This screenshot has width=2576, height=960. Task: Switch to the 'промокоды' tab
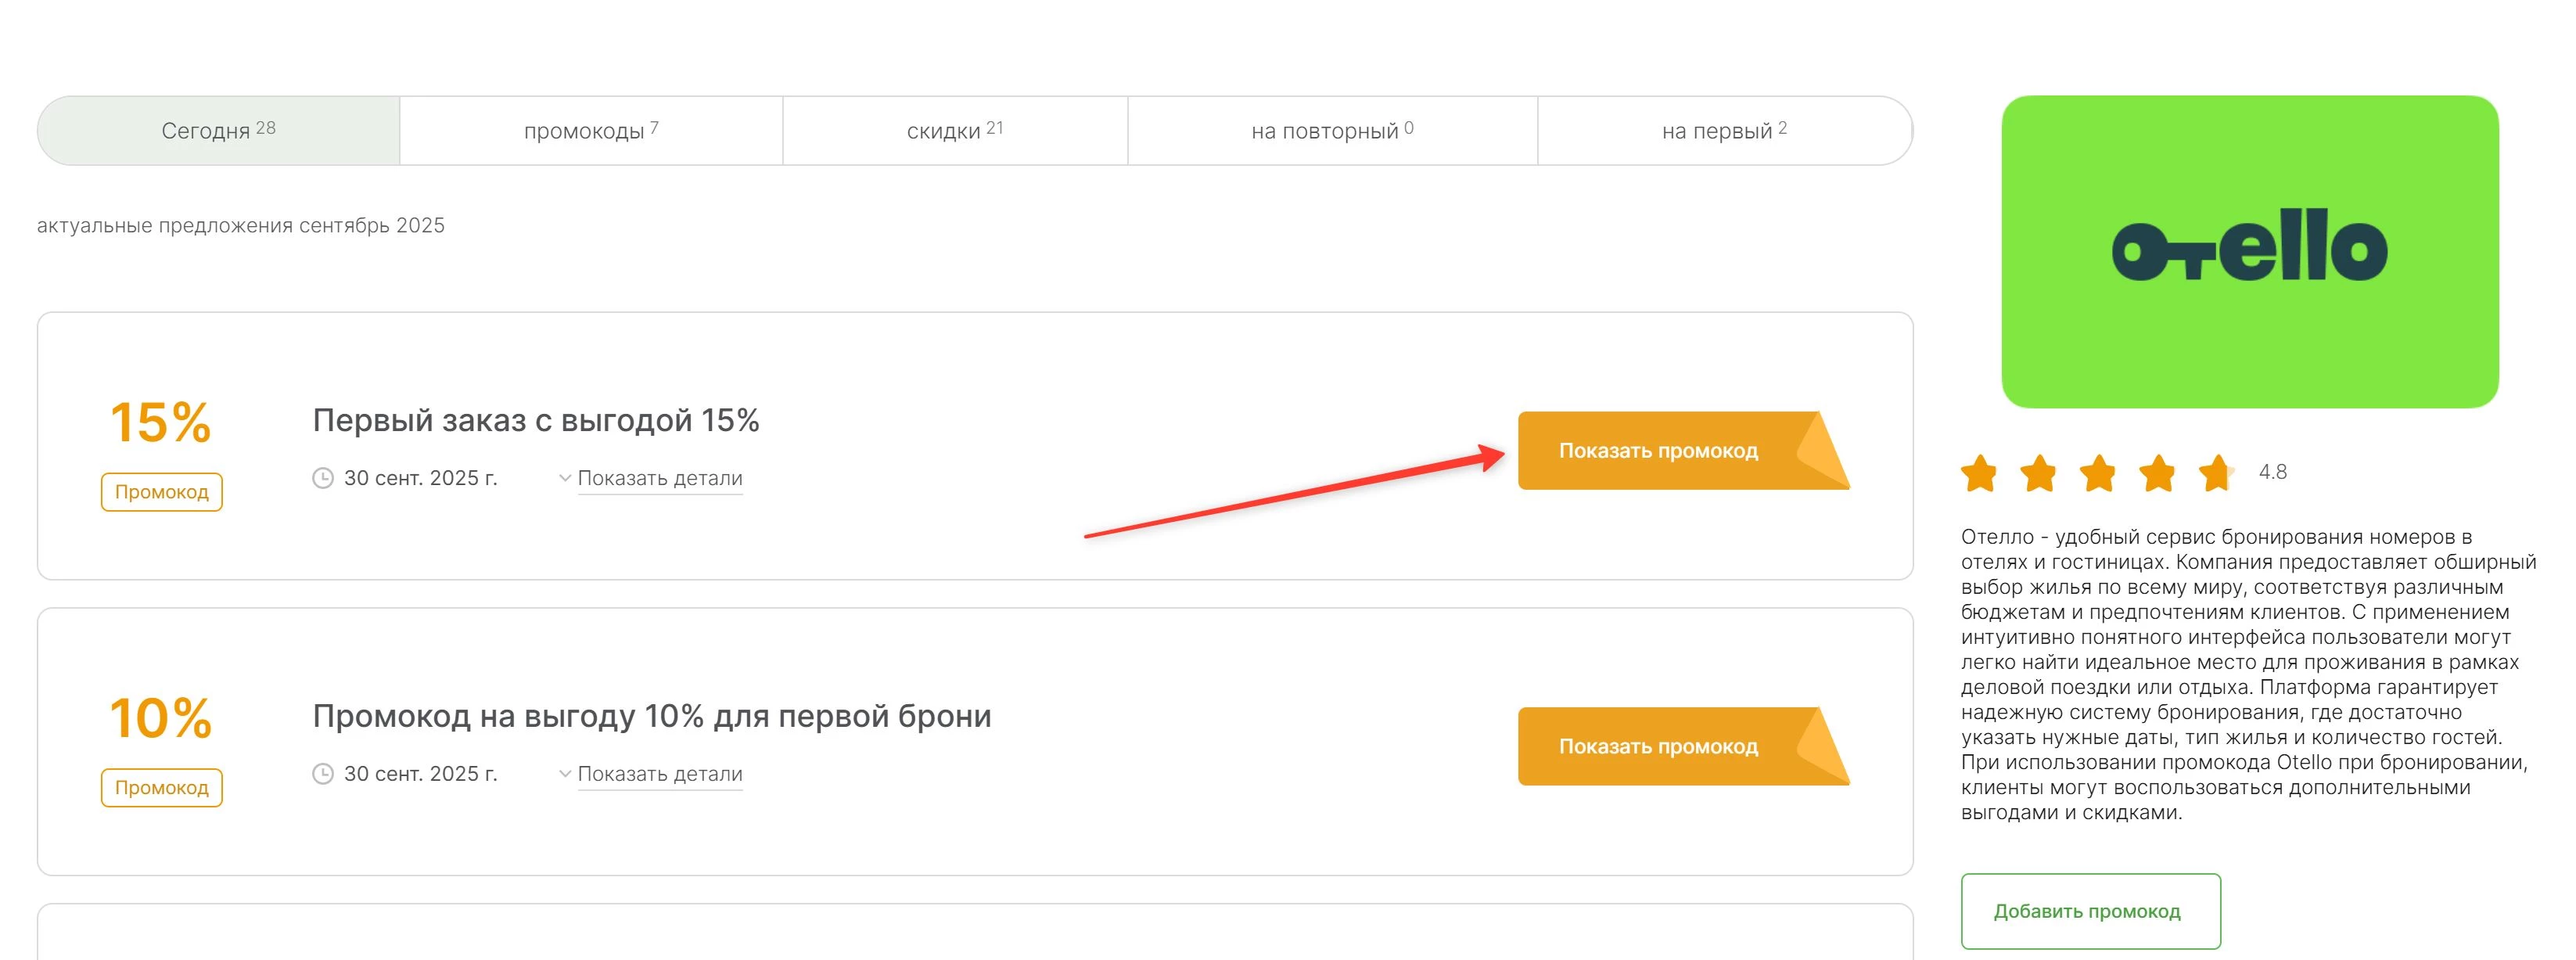point(590,131)
